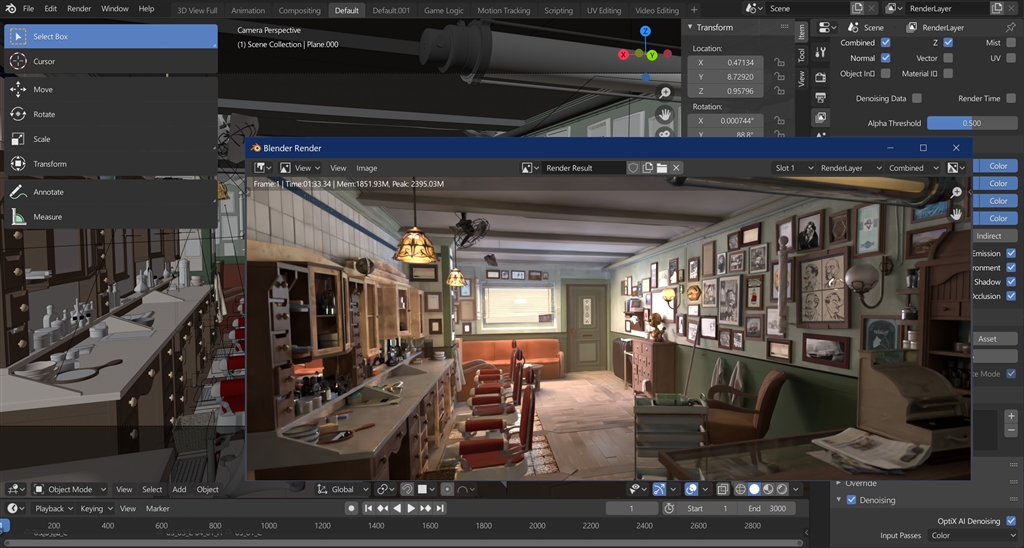Click the fake user shield icon

(x=633, y=168)
